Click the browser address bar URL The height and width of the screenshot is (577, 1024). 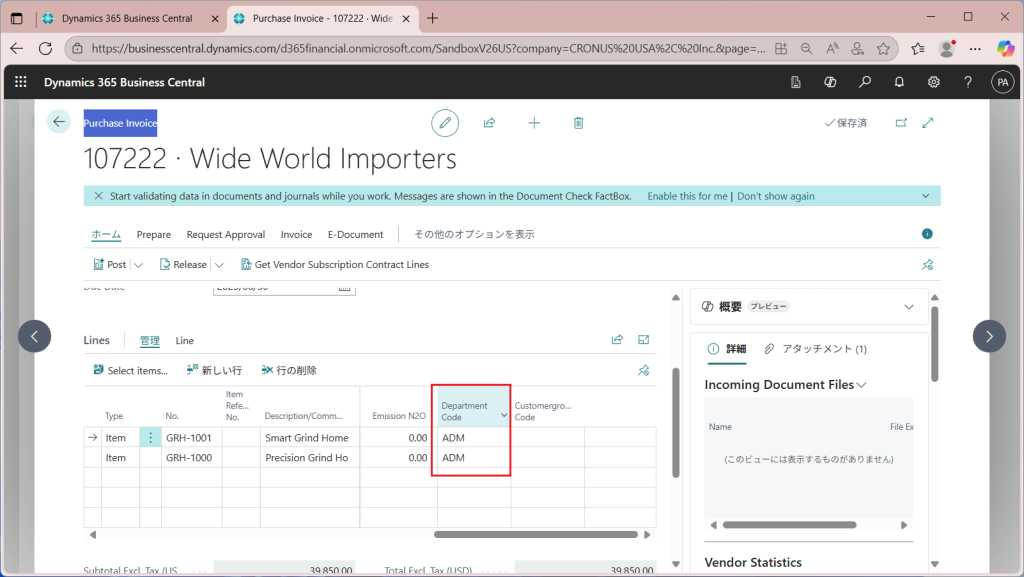428,48
